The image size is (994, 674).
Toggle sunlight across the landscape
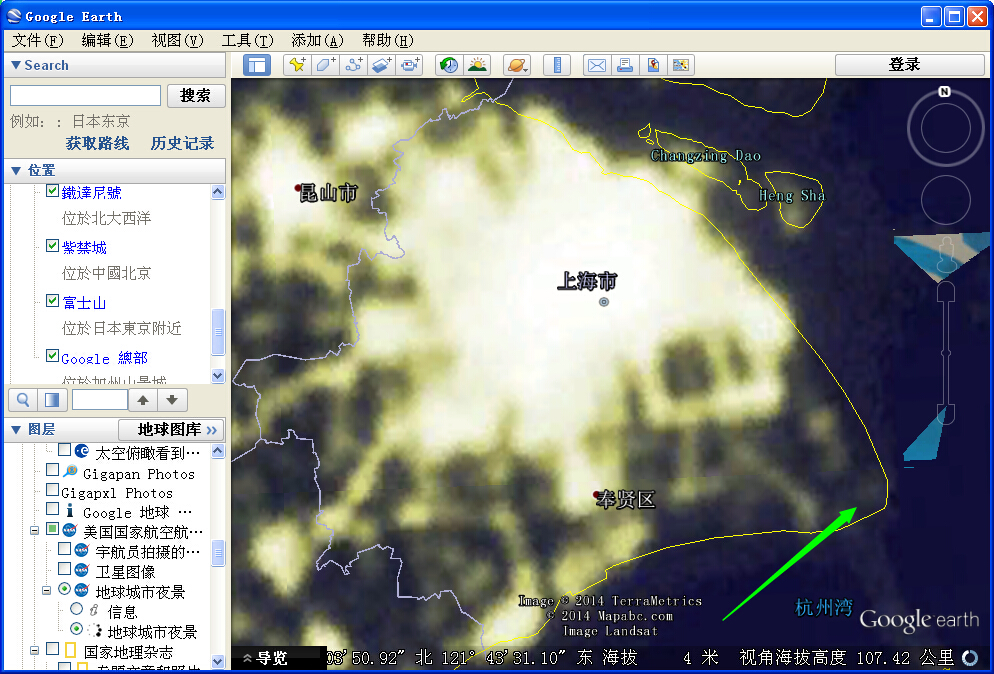[x=477, y=65]
